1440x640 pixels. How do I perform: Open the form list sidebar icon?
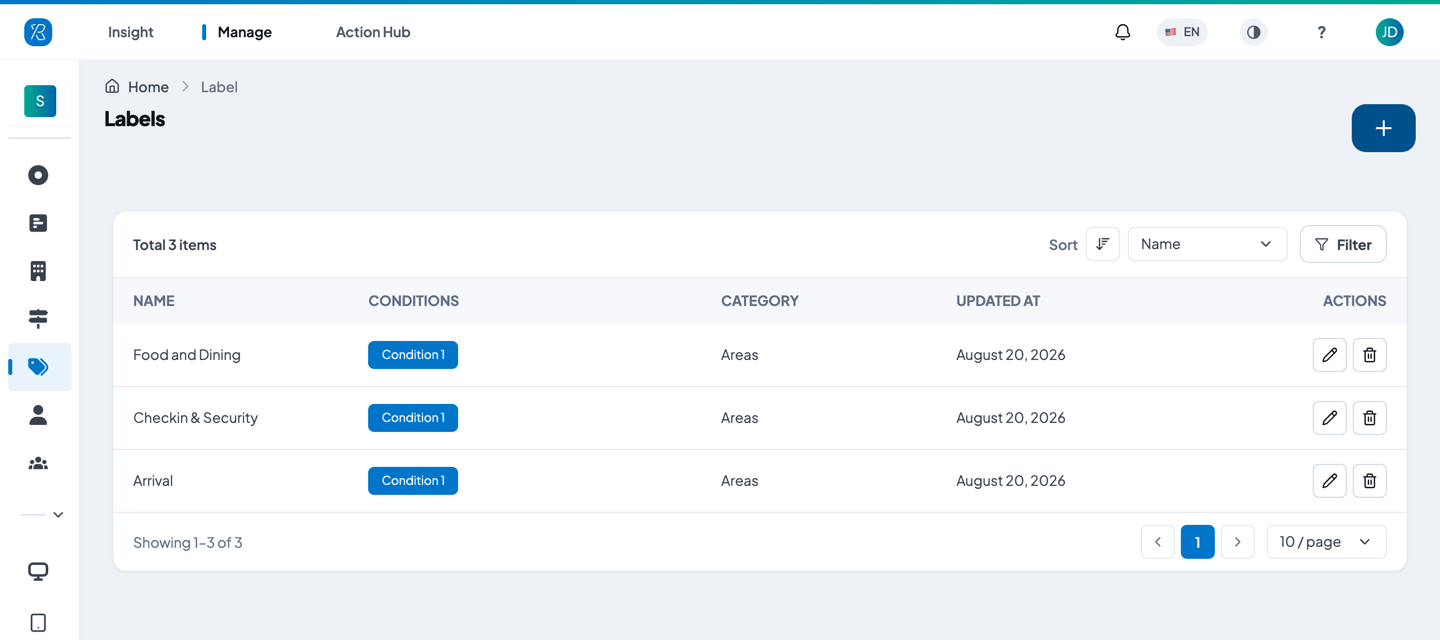pyautogui.click(x=38, y=223)
